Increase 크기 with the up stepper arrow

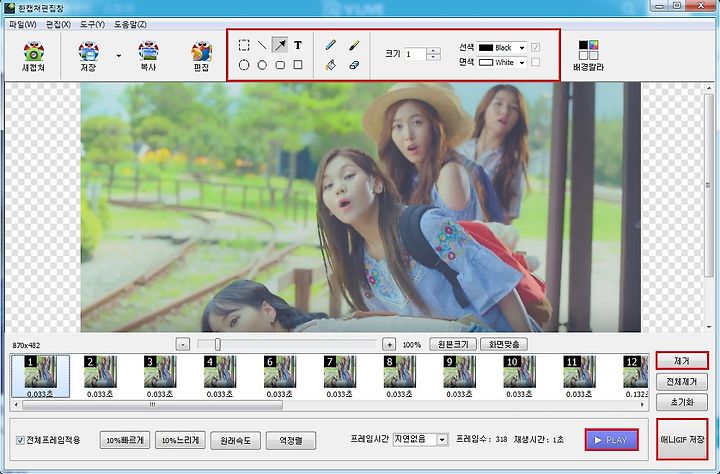433,51
